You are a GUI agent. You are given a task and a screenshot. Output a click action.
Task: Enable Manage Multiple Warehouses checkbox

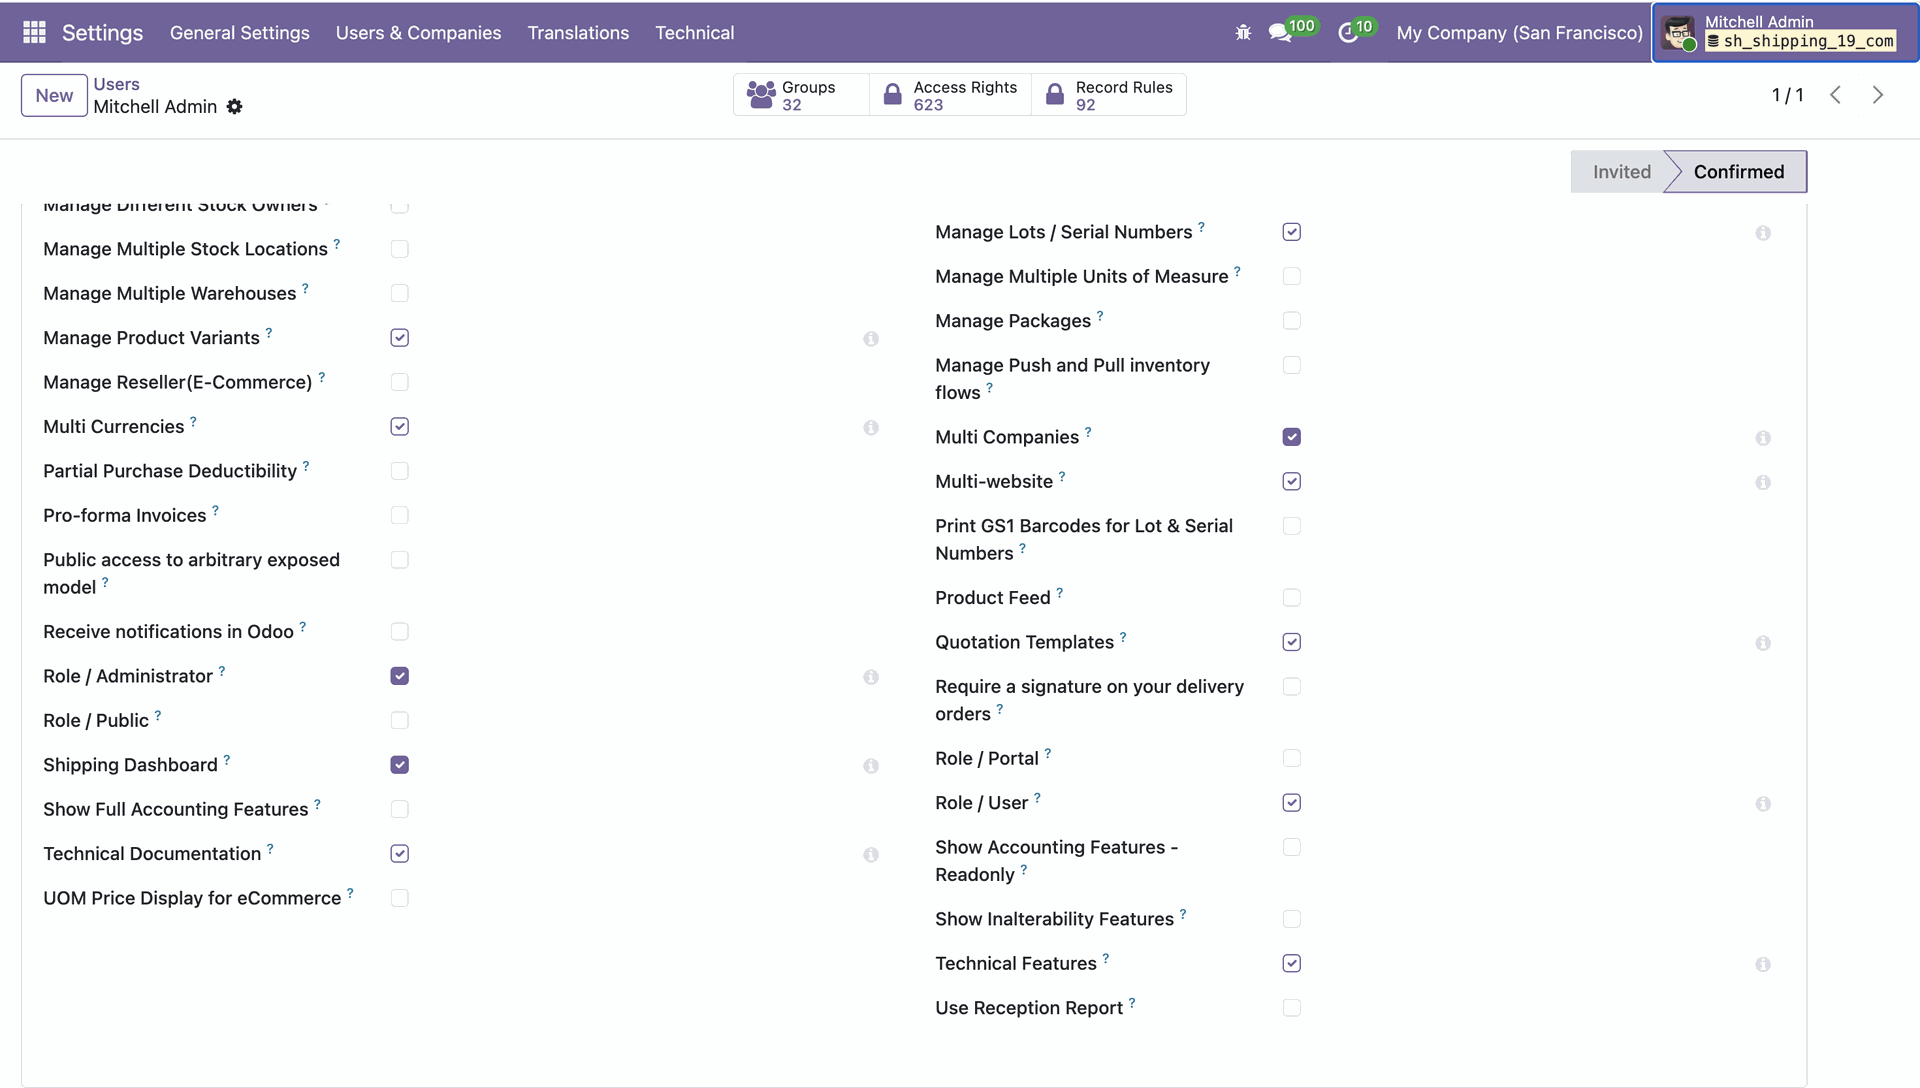point(400,293)
